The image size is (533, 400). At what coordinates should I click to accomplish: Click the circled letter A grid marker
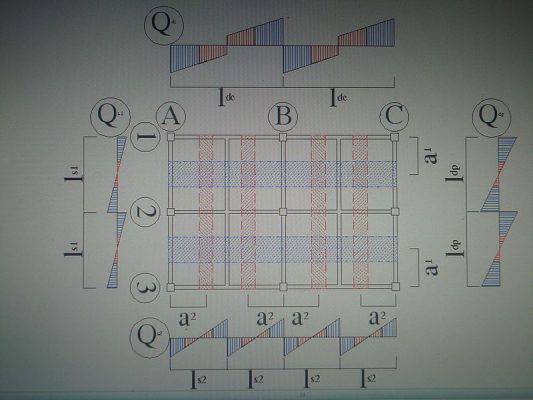[x=171, y=117]
